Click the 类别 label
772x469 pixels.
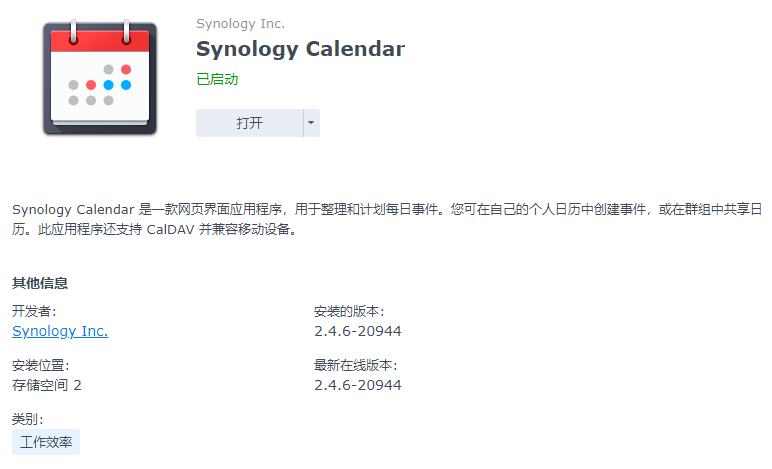28,419
